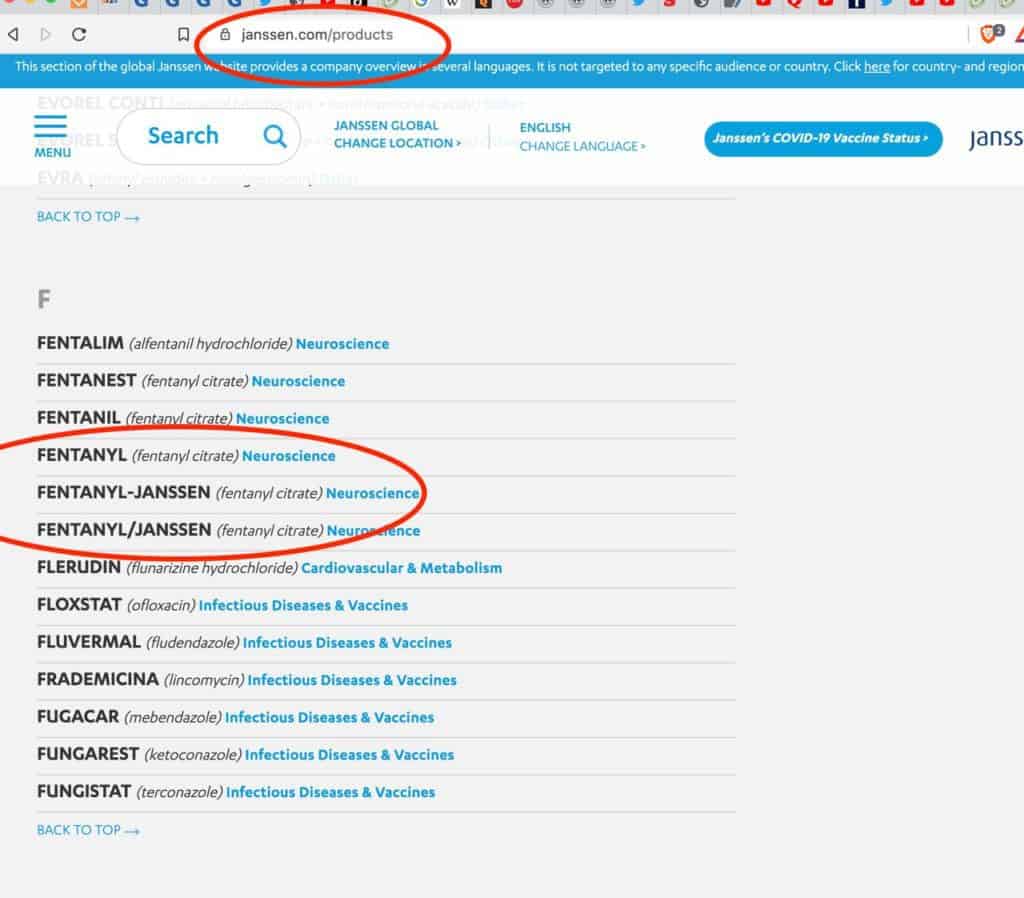Viewport: 1024px width, 898px height.
Task: Open the hamburger MENU icon
Action: coord(51,132)
